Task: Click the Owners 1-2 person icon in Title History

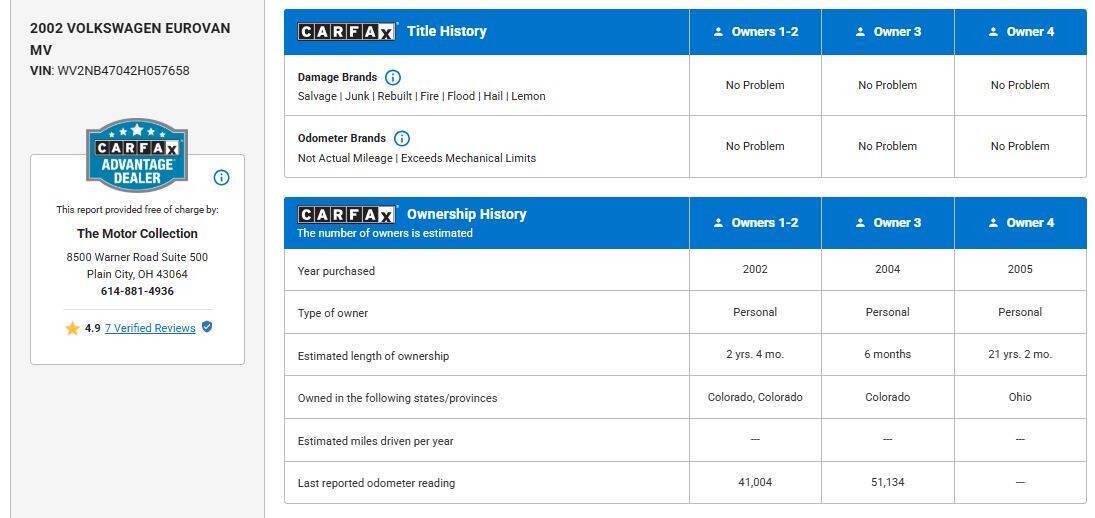Action: click(719, 31)
